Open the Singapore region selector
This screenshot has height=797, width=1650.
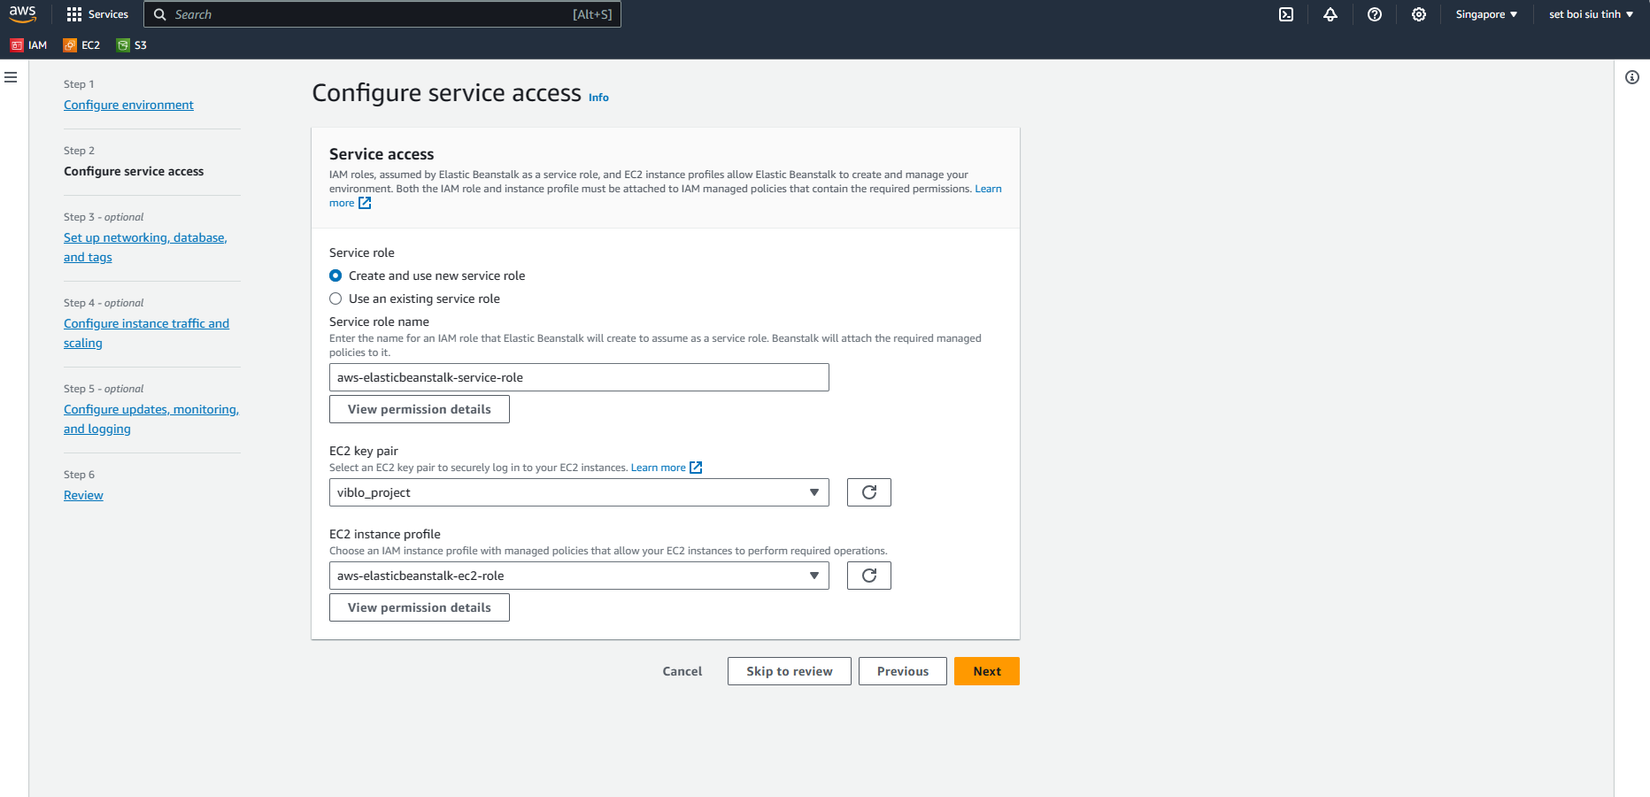1486,14
